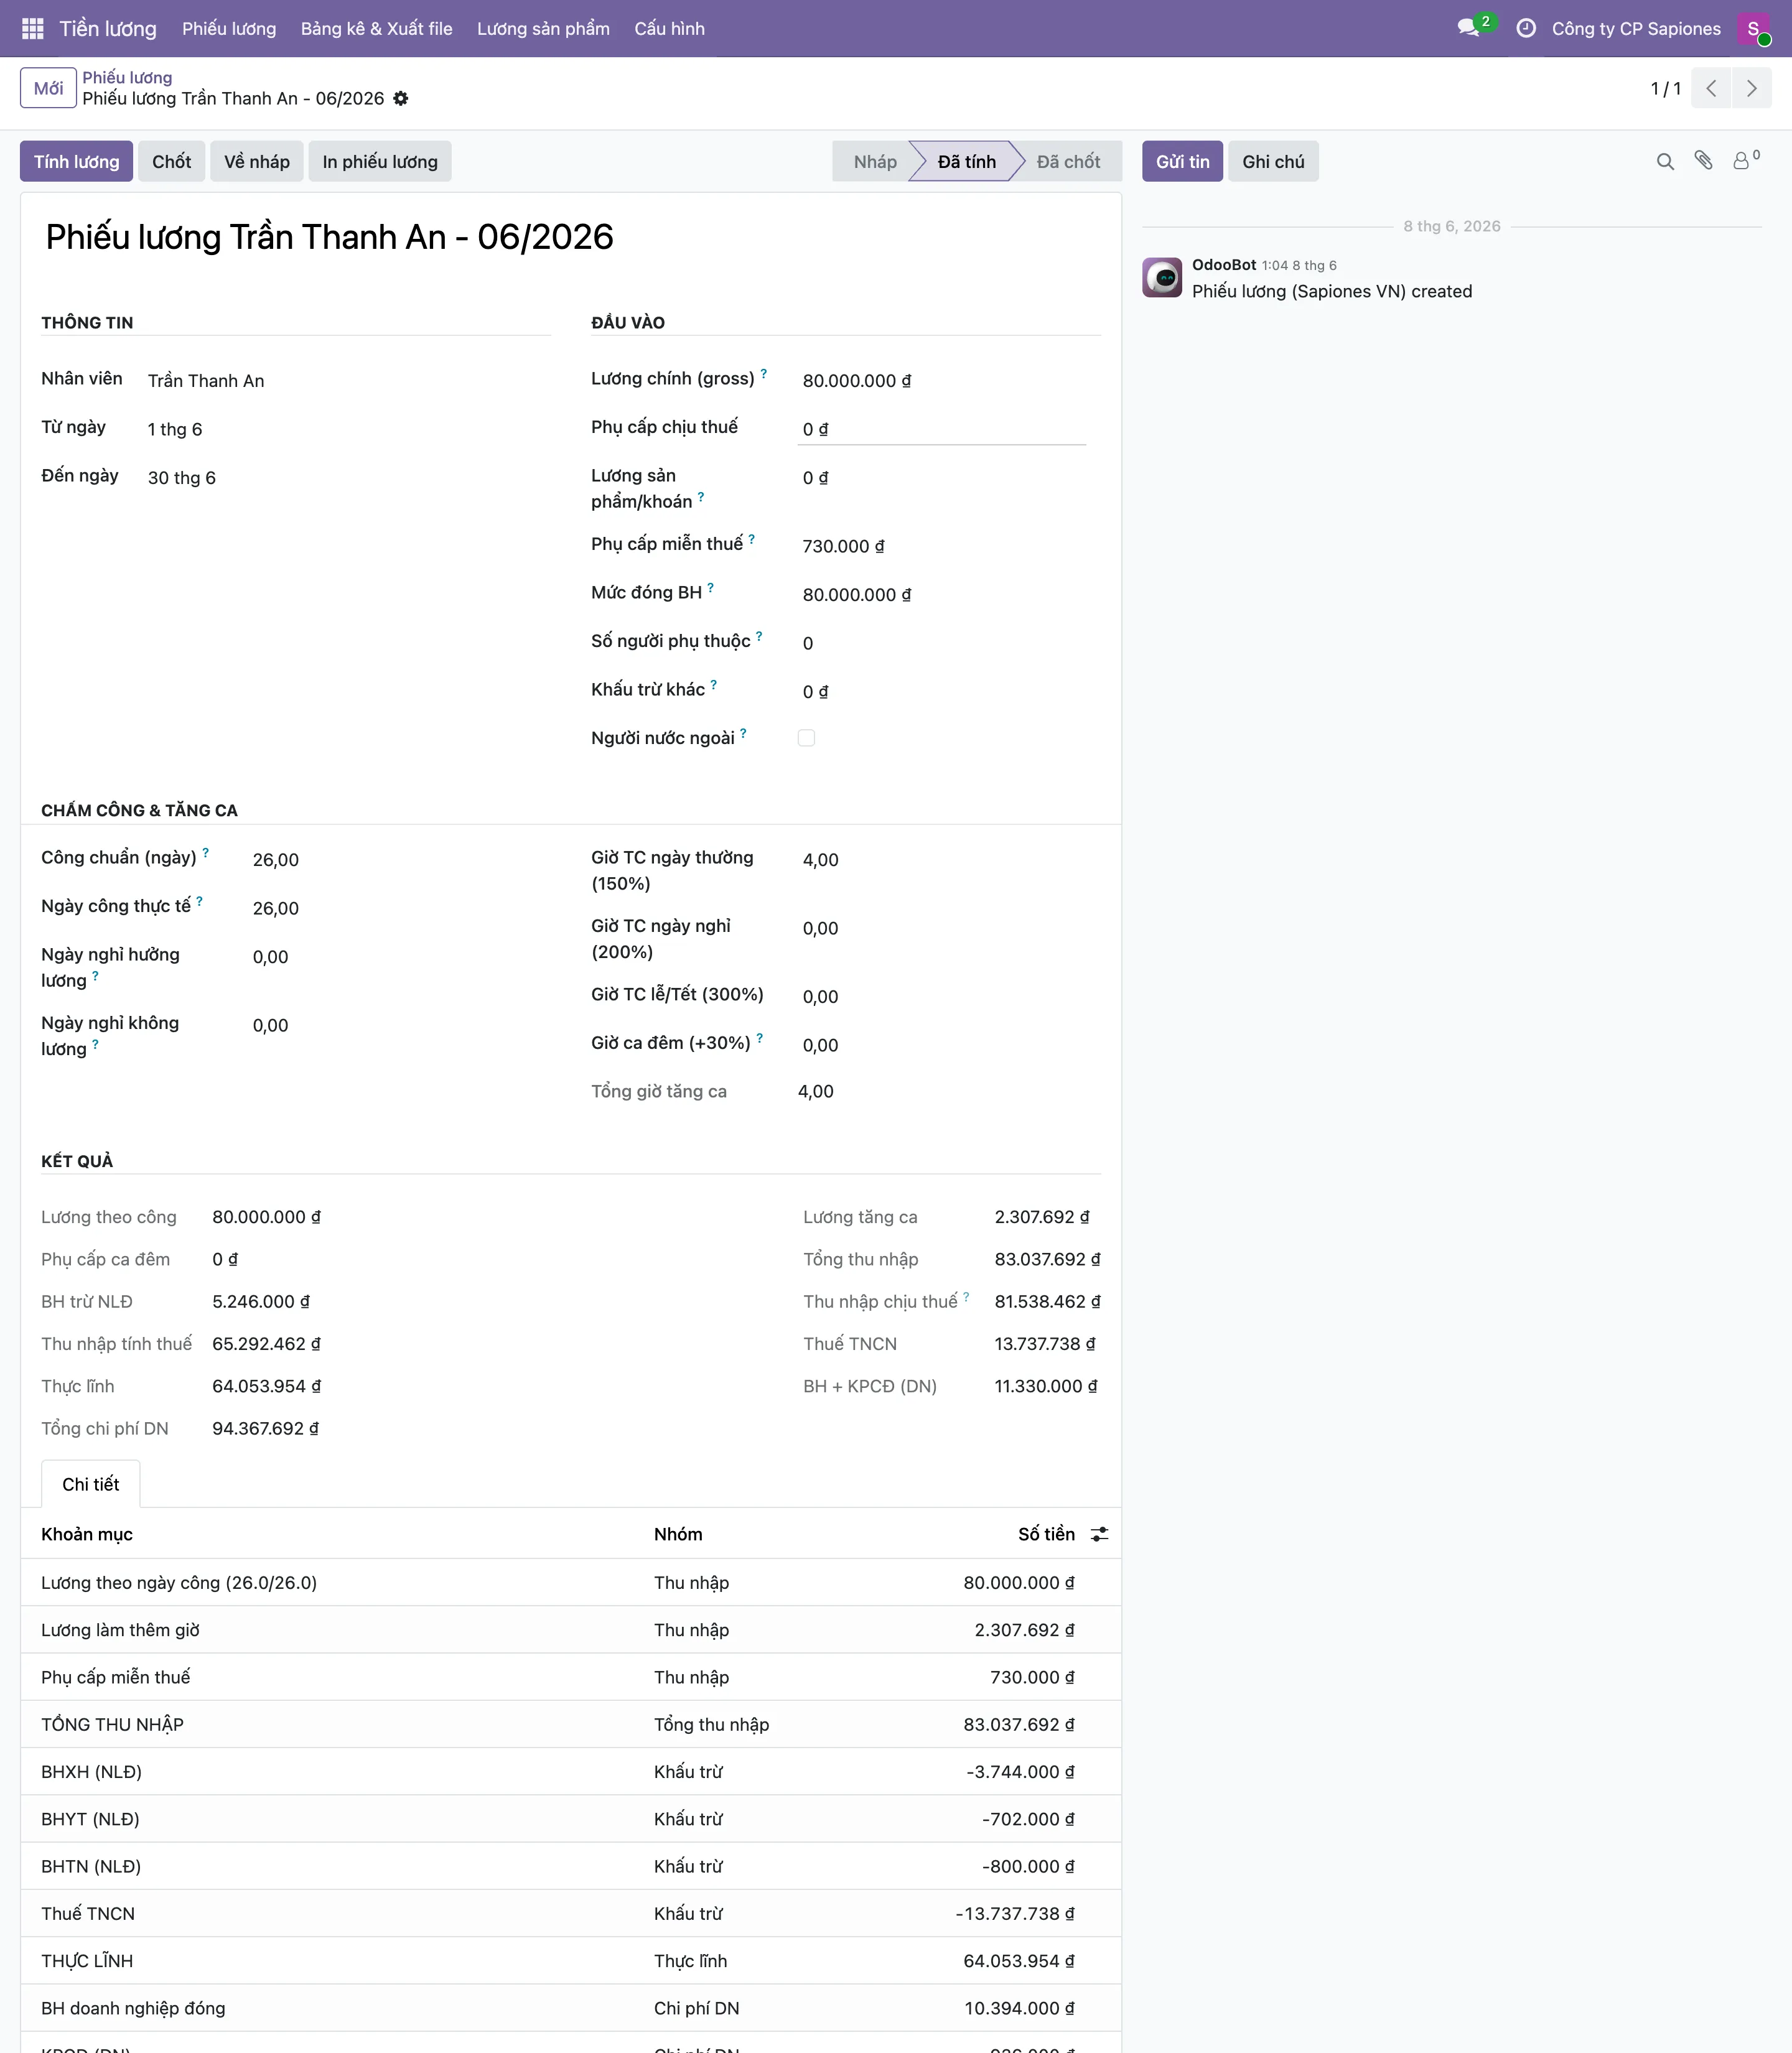Click the paperclip attachments icon
The width and height of the screenshot is (1792, 2053).
1703,161
